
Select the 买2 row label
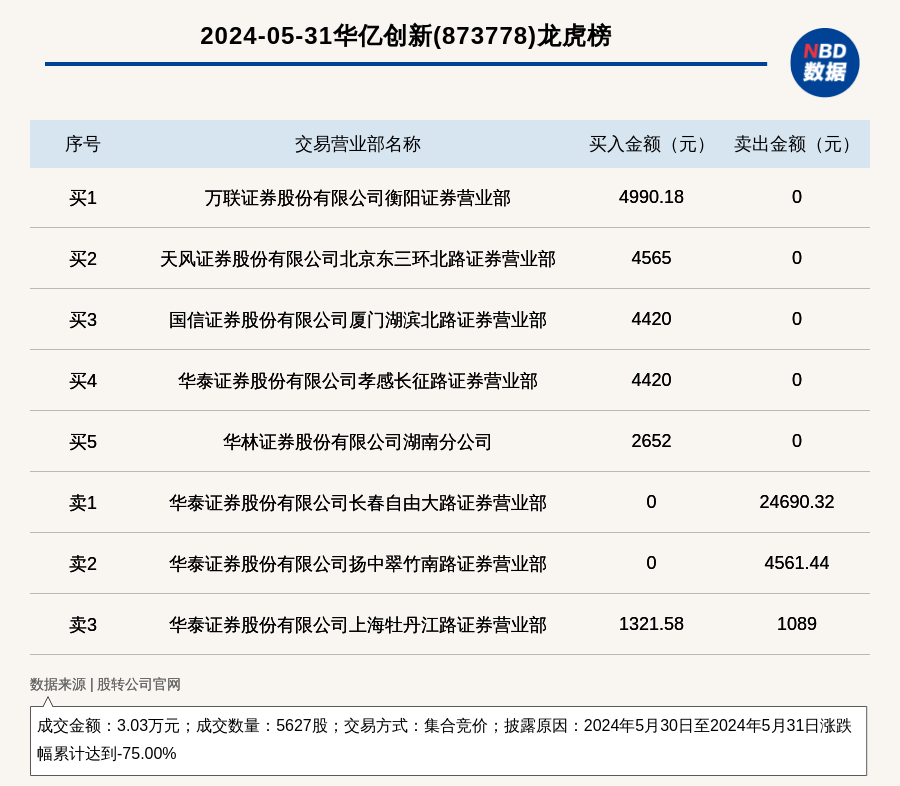point(83,259)
